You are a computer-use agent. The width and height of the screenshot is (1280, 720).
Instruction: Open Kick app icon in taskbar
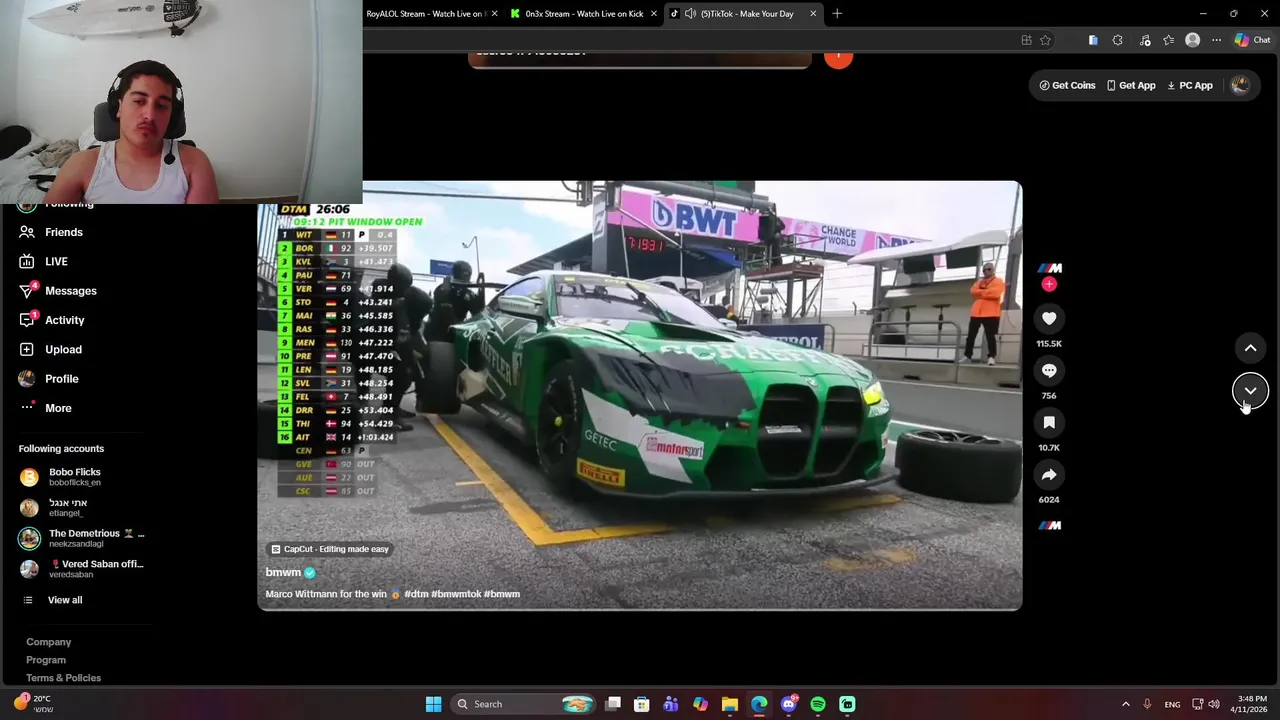(x=847, y=704)
